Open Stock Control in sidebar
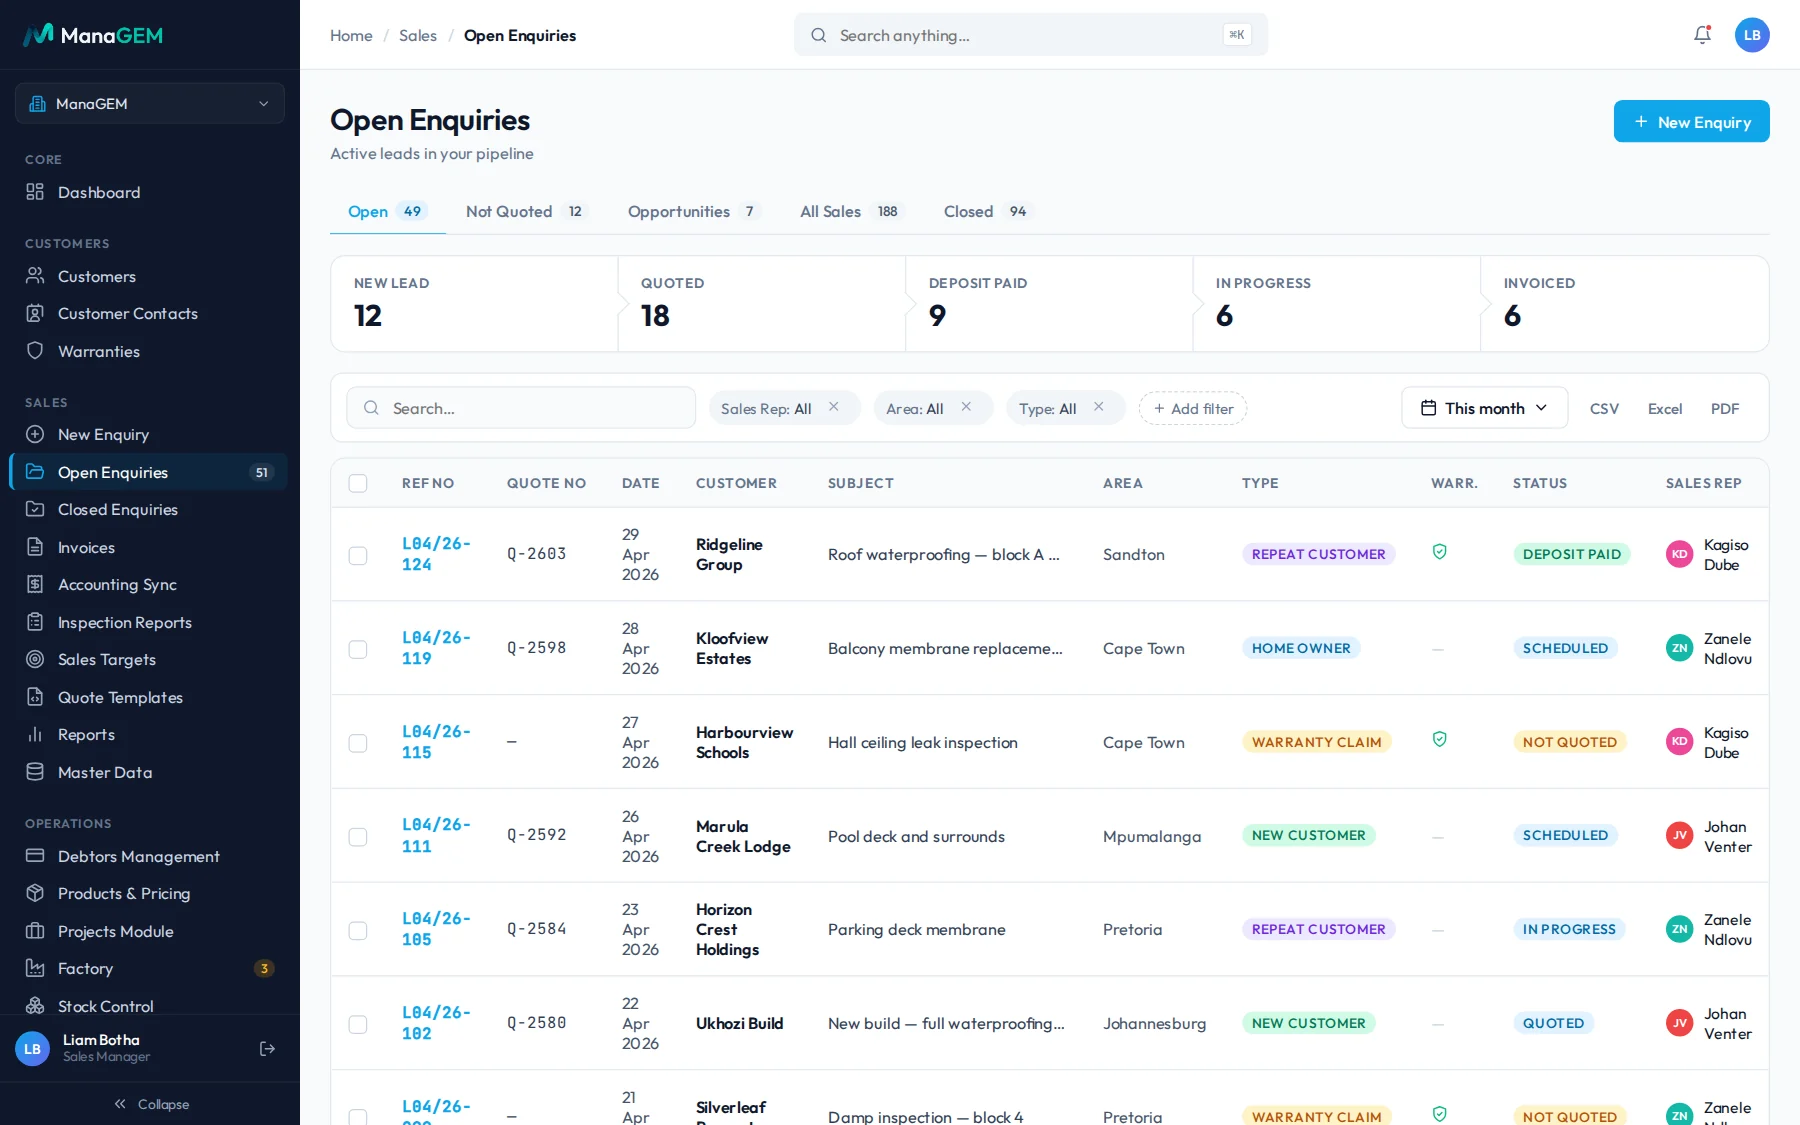This screenshot has height=1125, width=1800. click(150, 1005)
